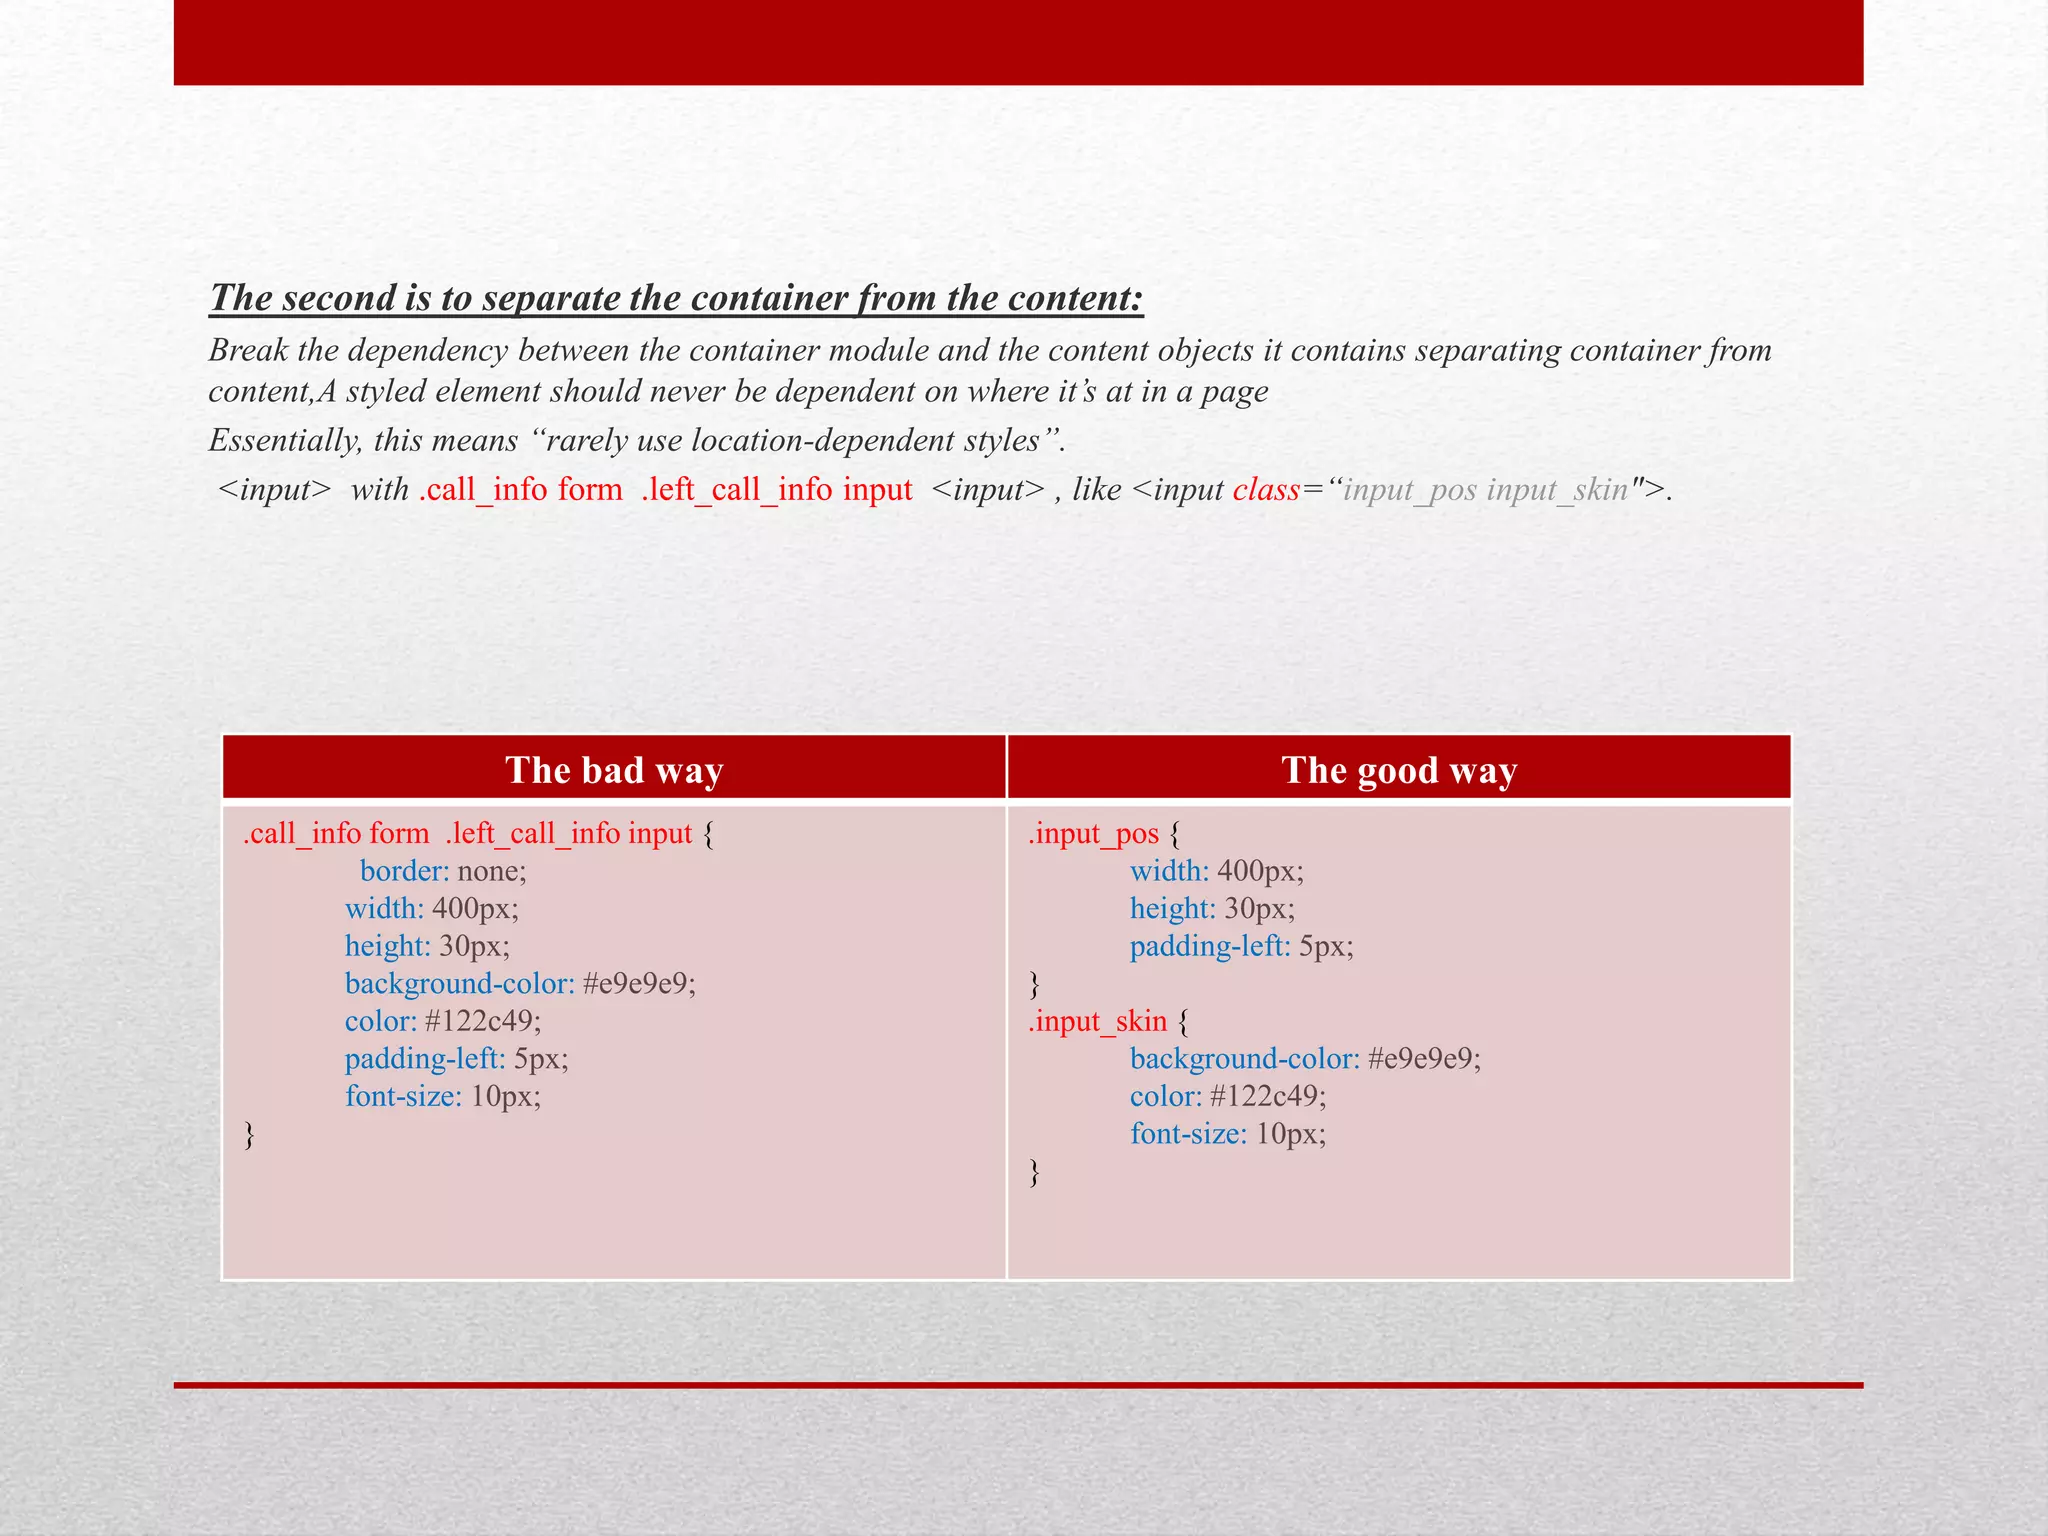Viewport: 2048px width, 1536px height.
Task: Click the sentence beginning 'Essentially, this means'
Action: pyautogui.click(x=637, y=440)
